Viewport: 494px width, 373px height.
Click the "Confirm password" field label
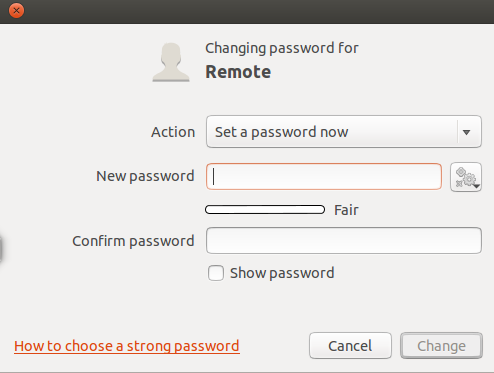tap(133, 241)
